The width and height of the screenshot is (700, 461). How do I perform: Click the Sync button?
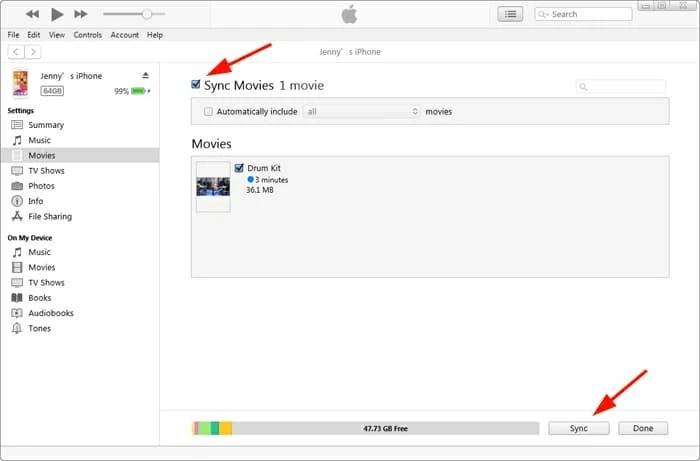(579, 428)
